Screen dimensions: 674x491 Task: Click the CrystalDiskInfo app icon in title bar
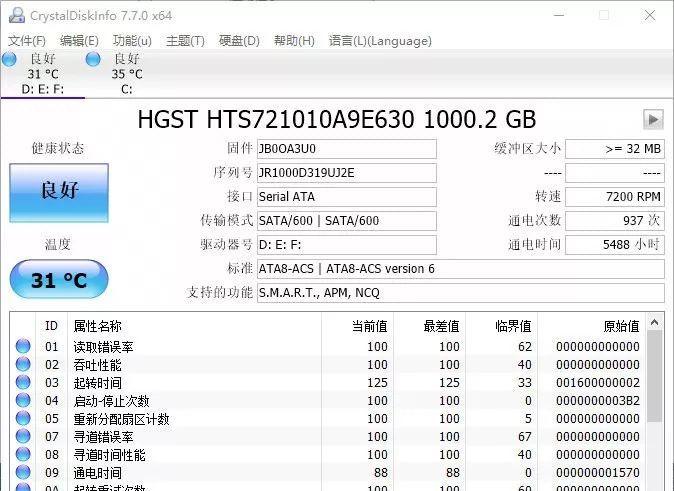(16, 15)
